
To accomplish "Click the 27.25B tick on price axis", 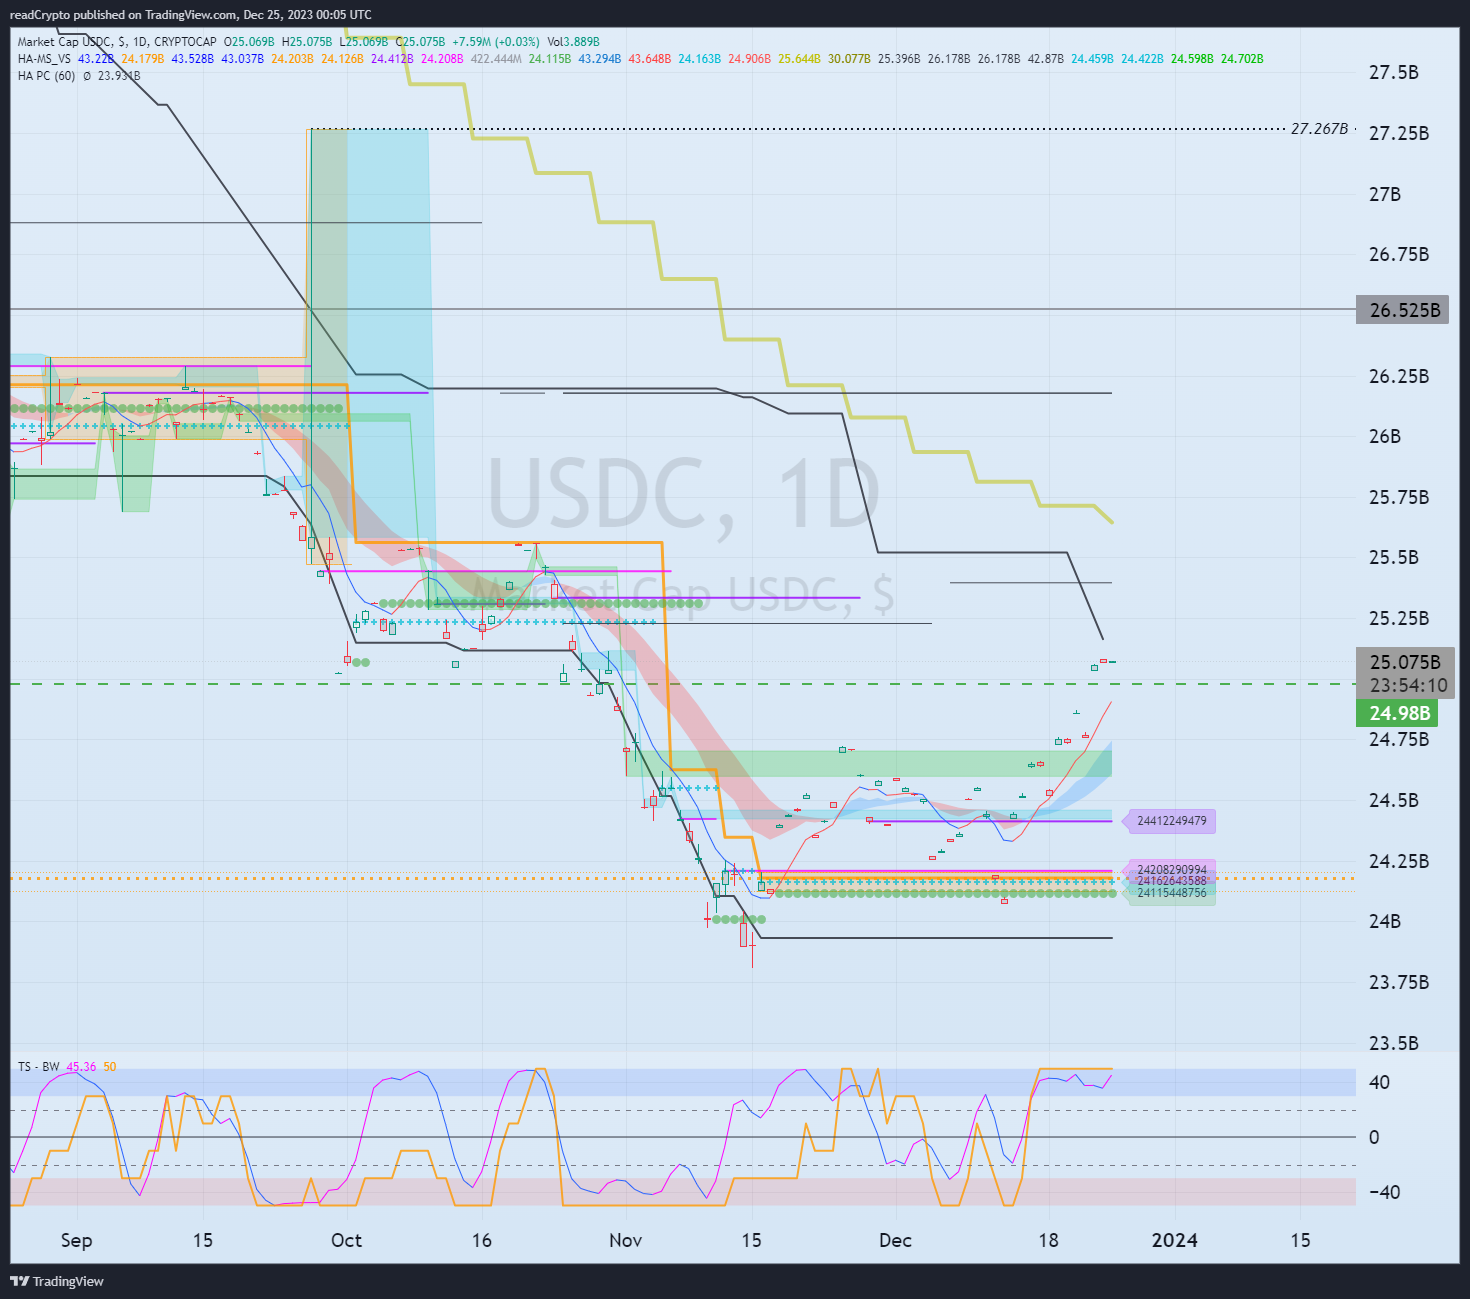I will click(1398, 133).
